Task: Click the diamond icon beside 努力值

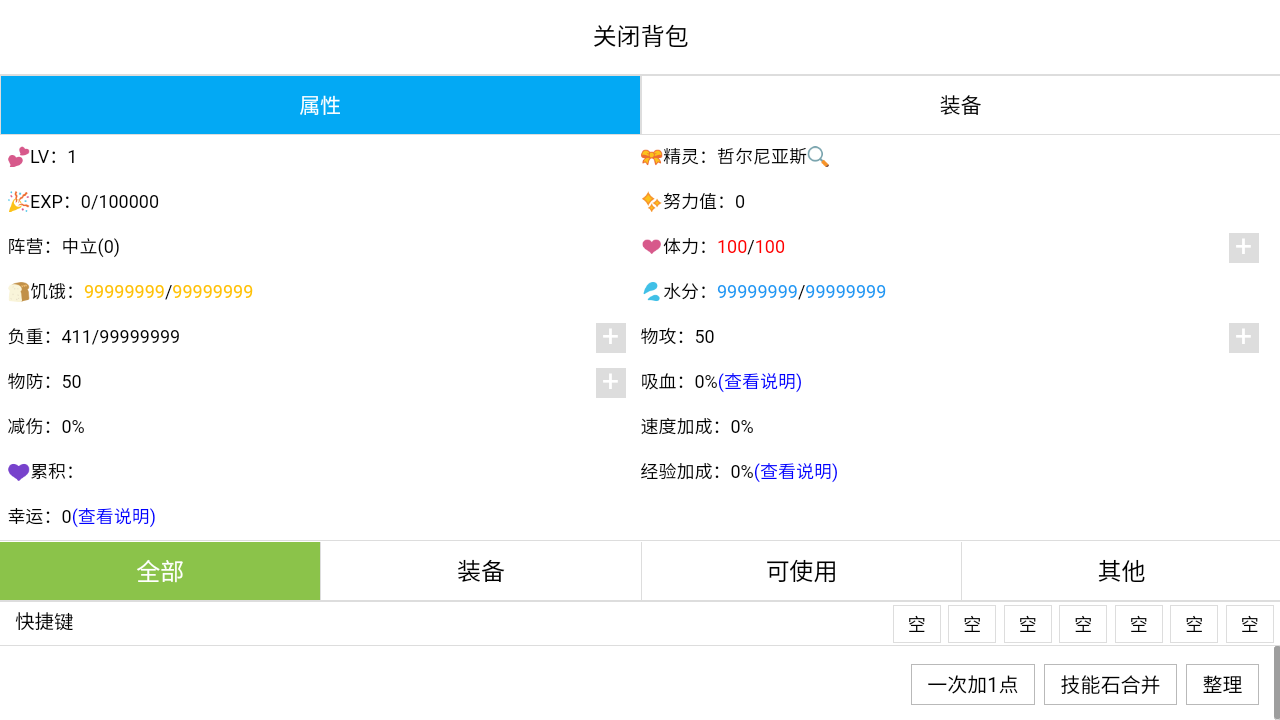Action: point(652,201)
